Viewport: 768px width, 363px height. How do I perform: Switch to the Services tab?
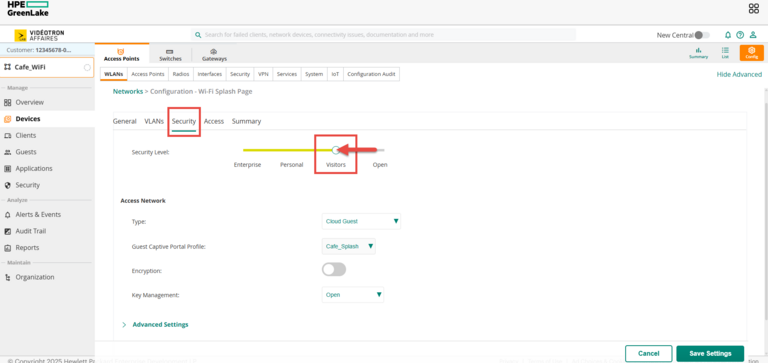click(287, 74)
